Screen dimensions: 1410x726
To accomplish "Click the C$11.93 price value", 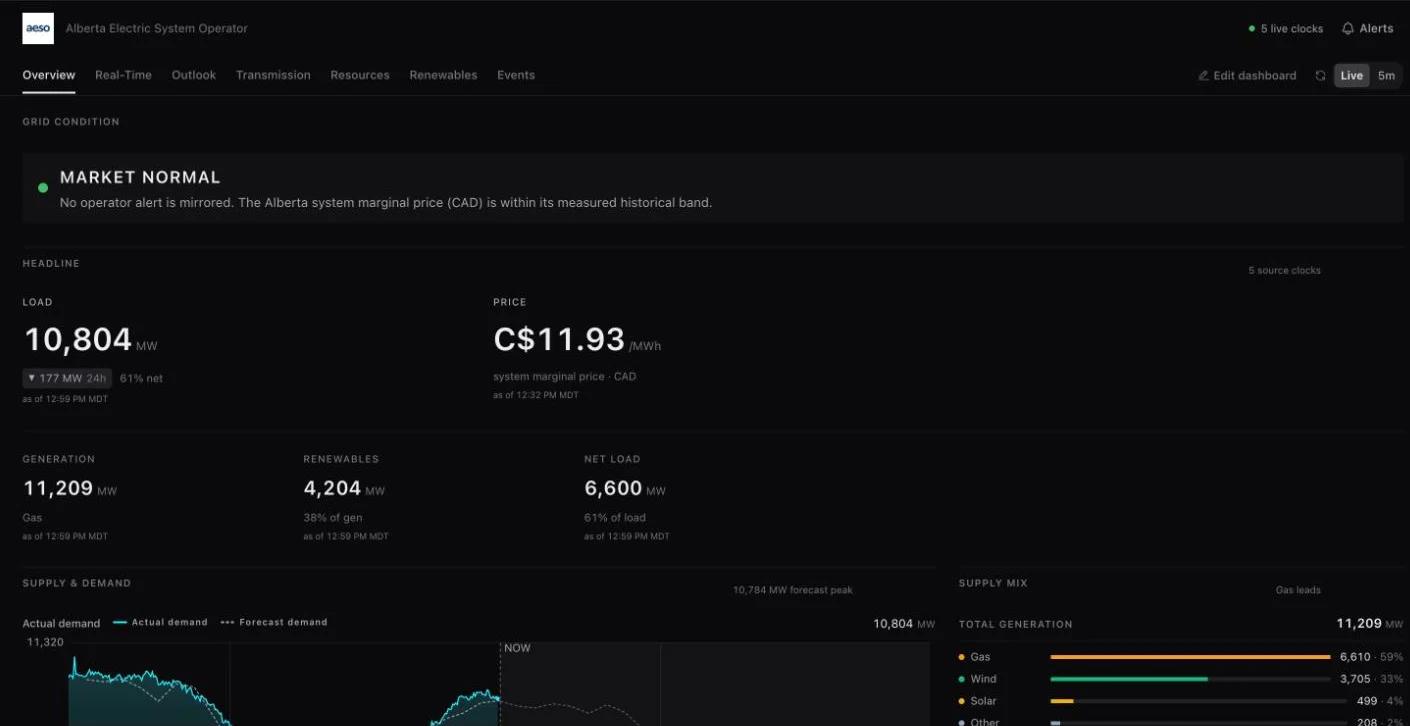I will 559,340.
